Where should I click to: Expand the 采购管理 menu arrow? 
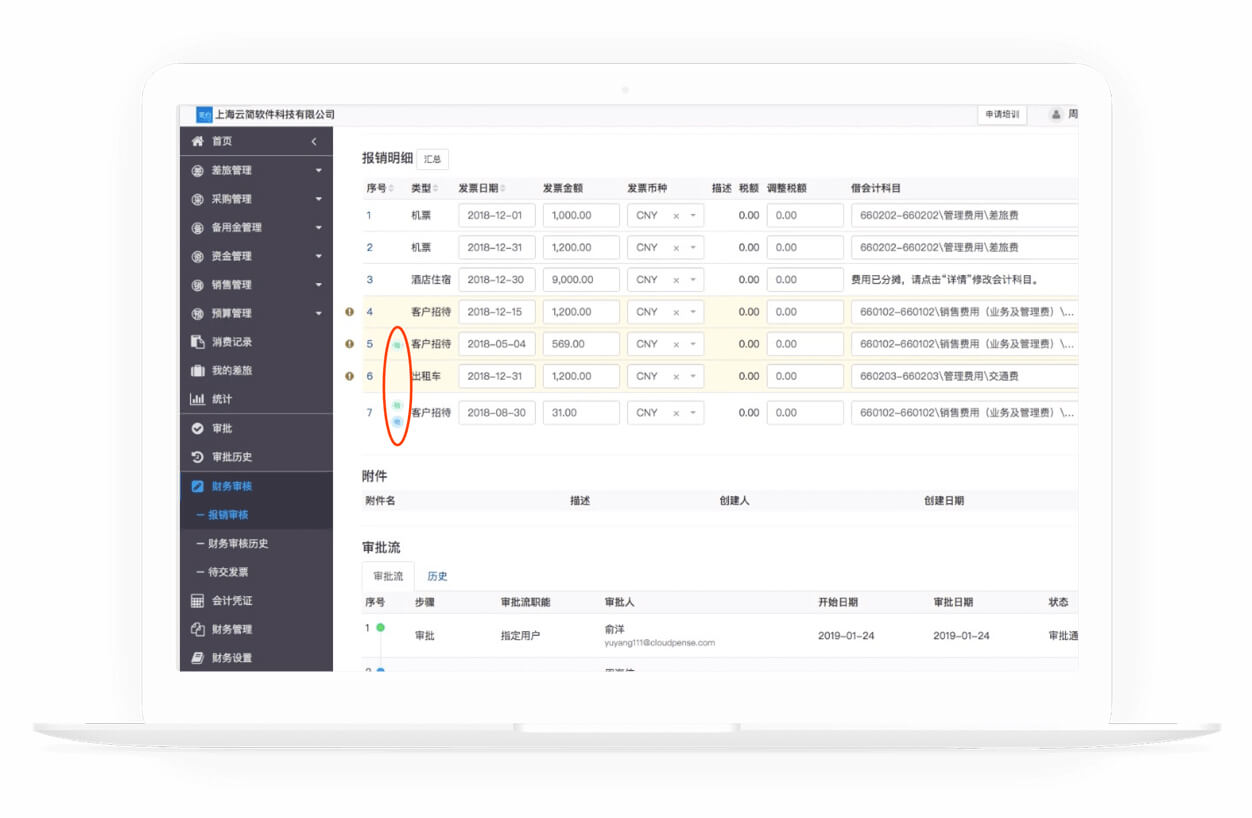click(x=319, y=199)
